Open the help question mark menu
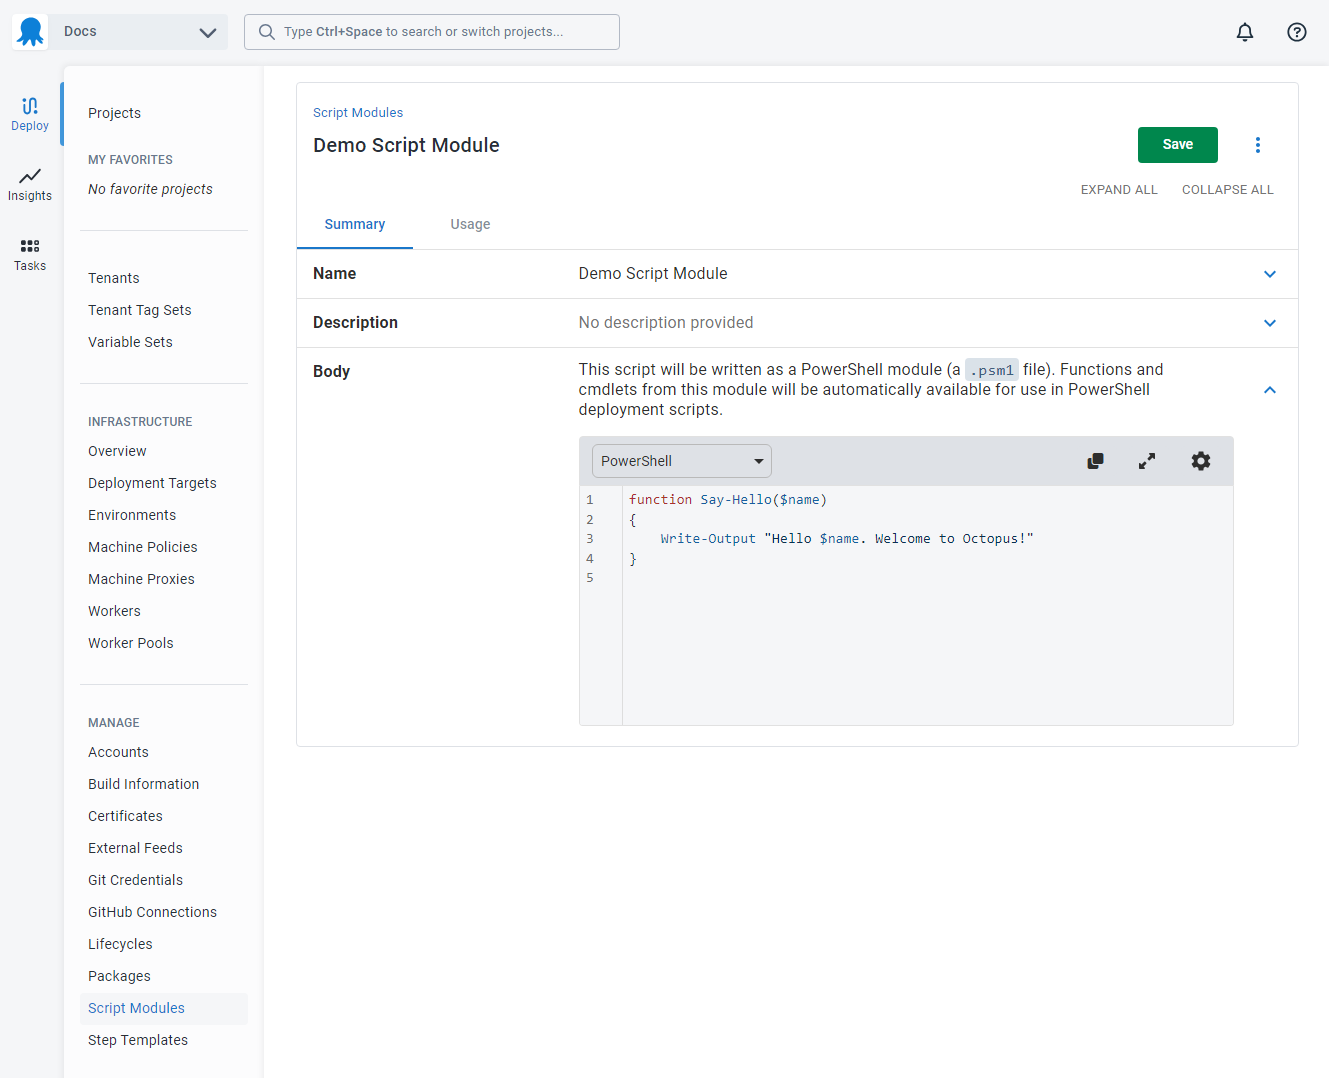 (1297, 32)
